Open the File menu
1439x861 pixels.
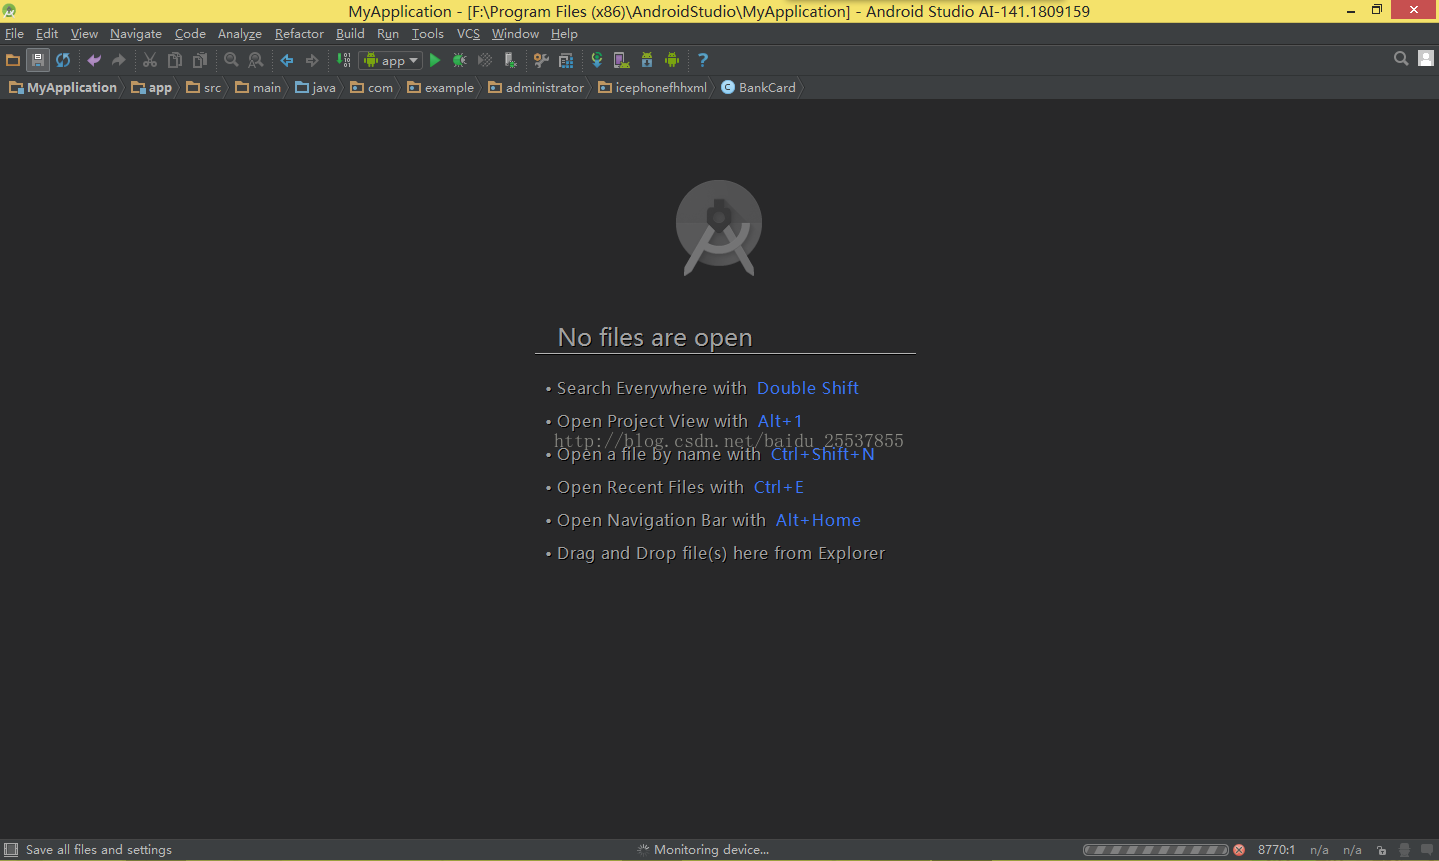tap(14, 34)
